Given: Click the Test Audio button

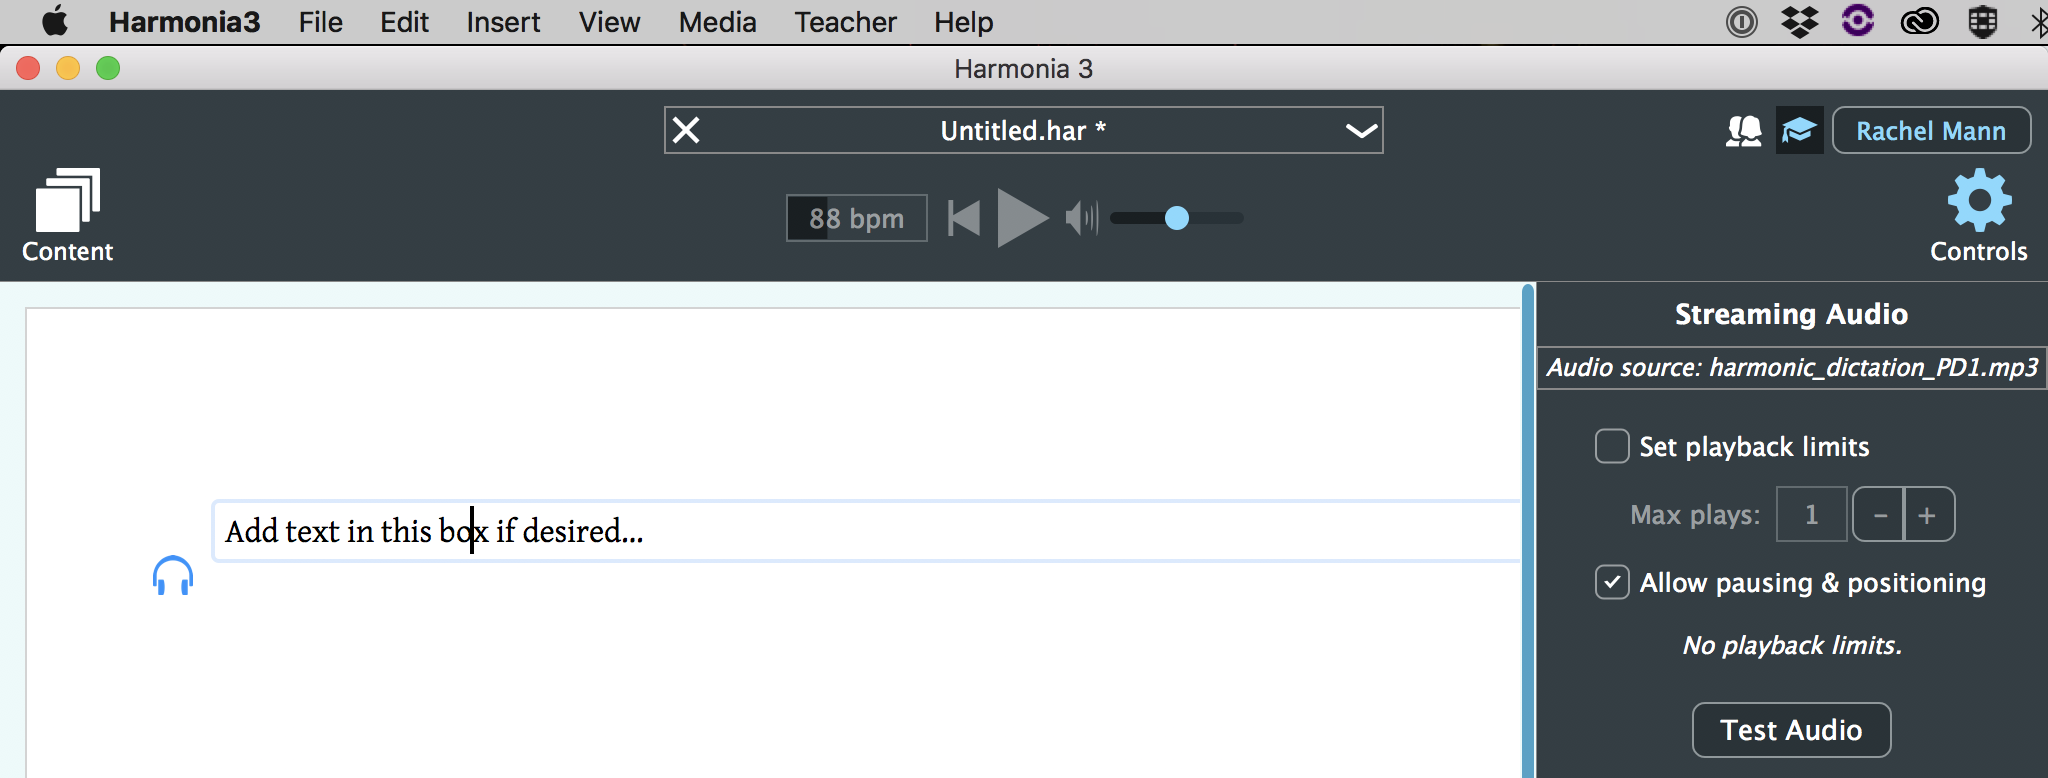Looking at the screenshot, I should 1791,730.
